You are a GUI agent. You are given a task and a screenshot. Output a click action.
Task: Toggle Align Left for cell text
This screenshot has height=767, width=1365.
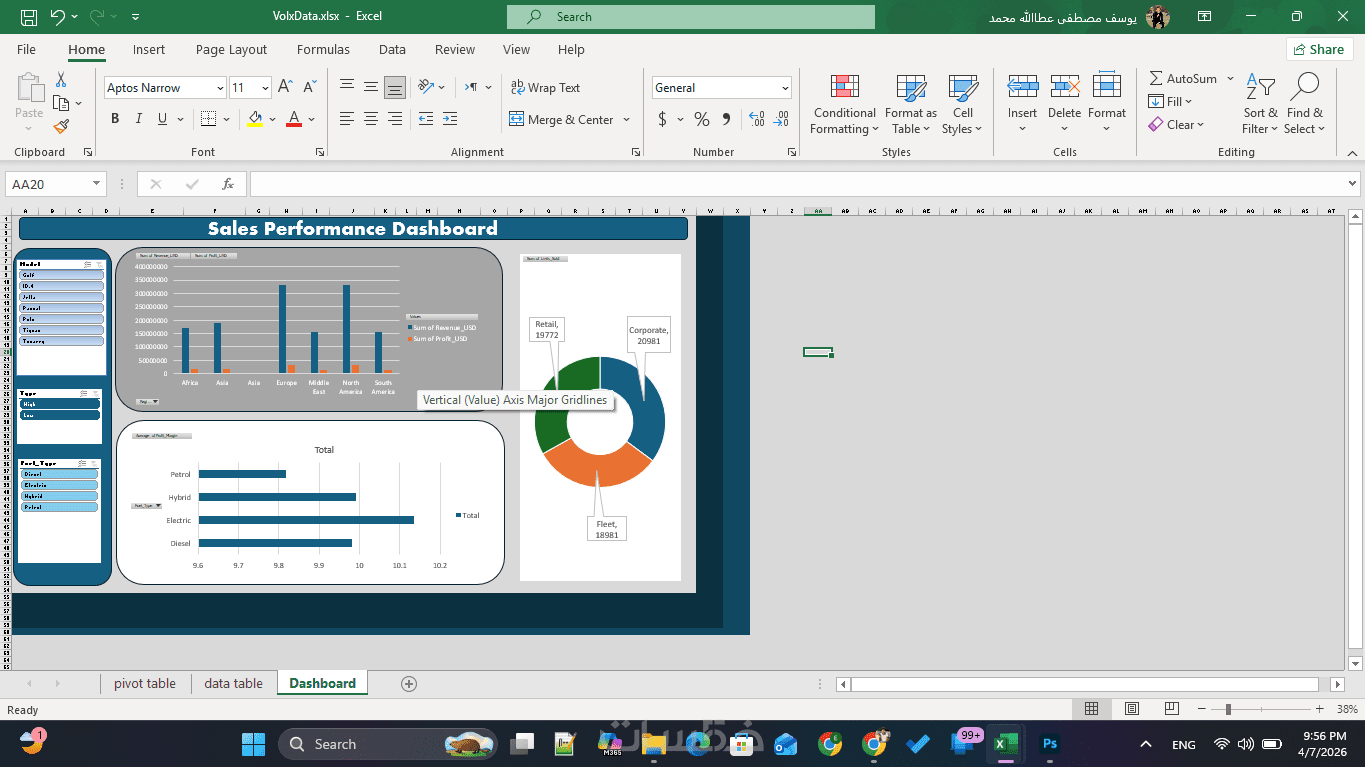click(x=347, y=119)
